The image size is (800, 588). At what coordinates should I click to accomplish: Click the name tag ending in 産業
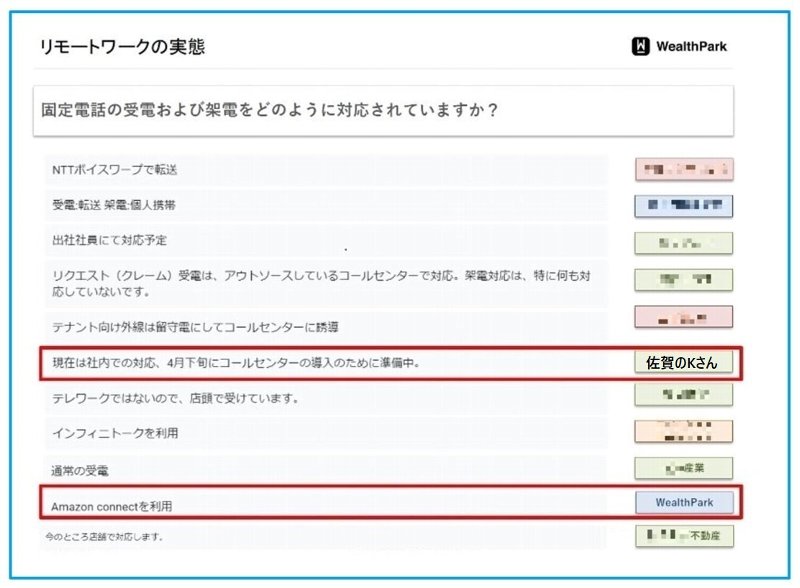684,468
